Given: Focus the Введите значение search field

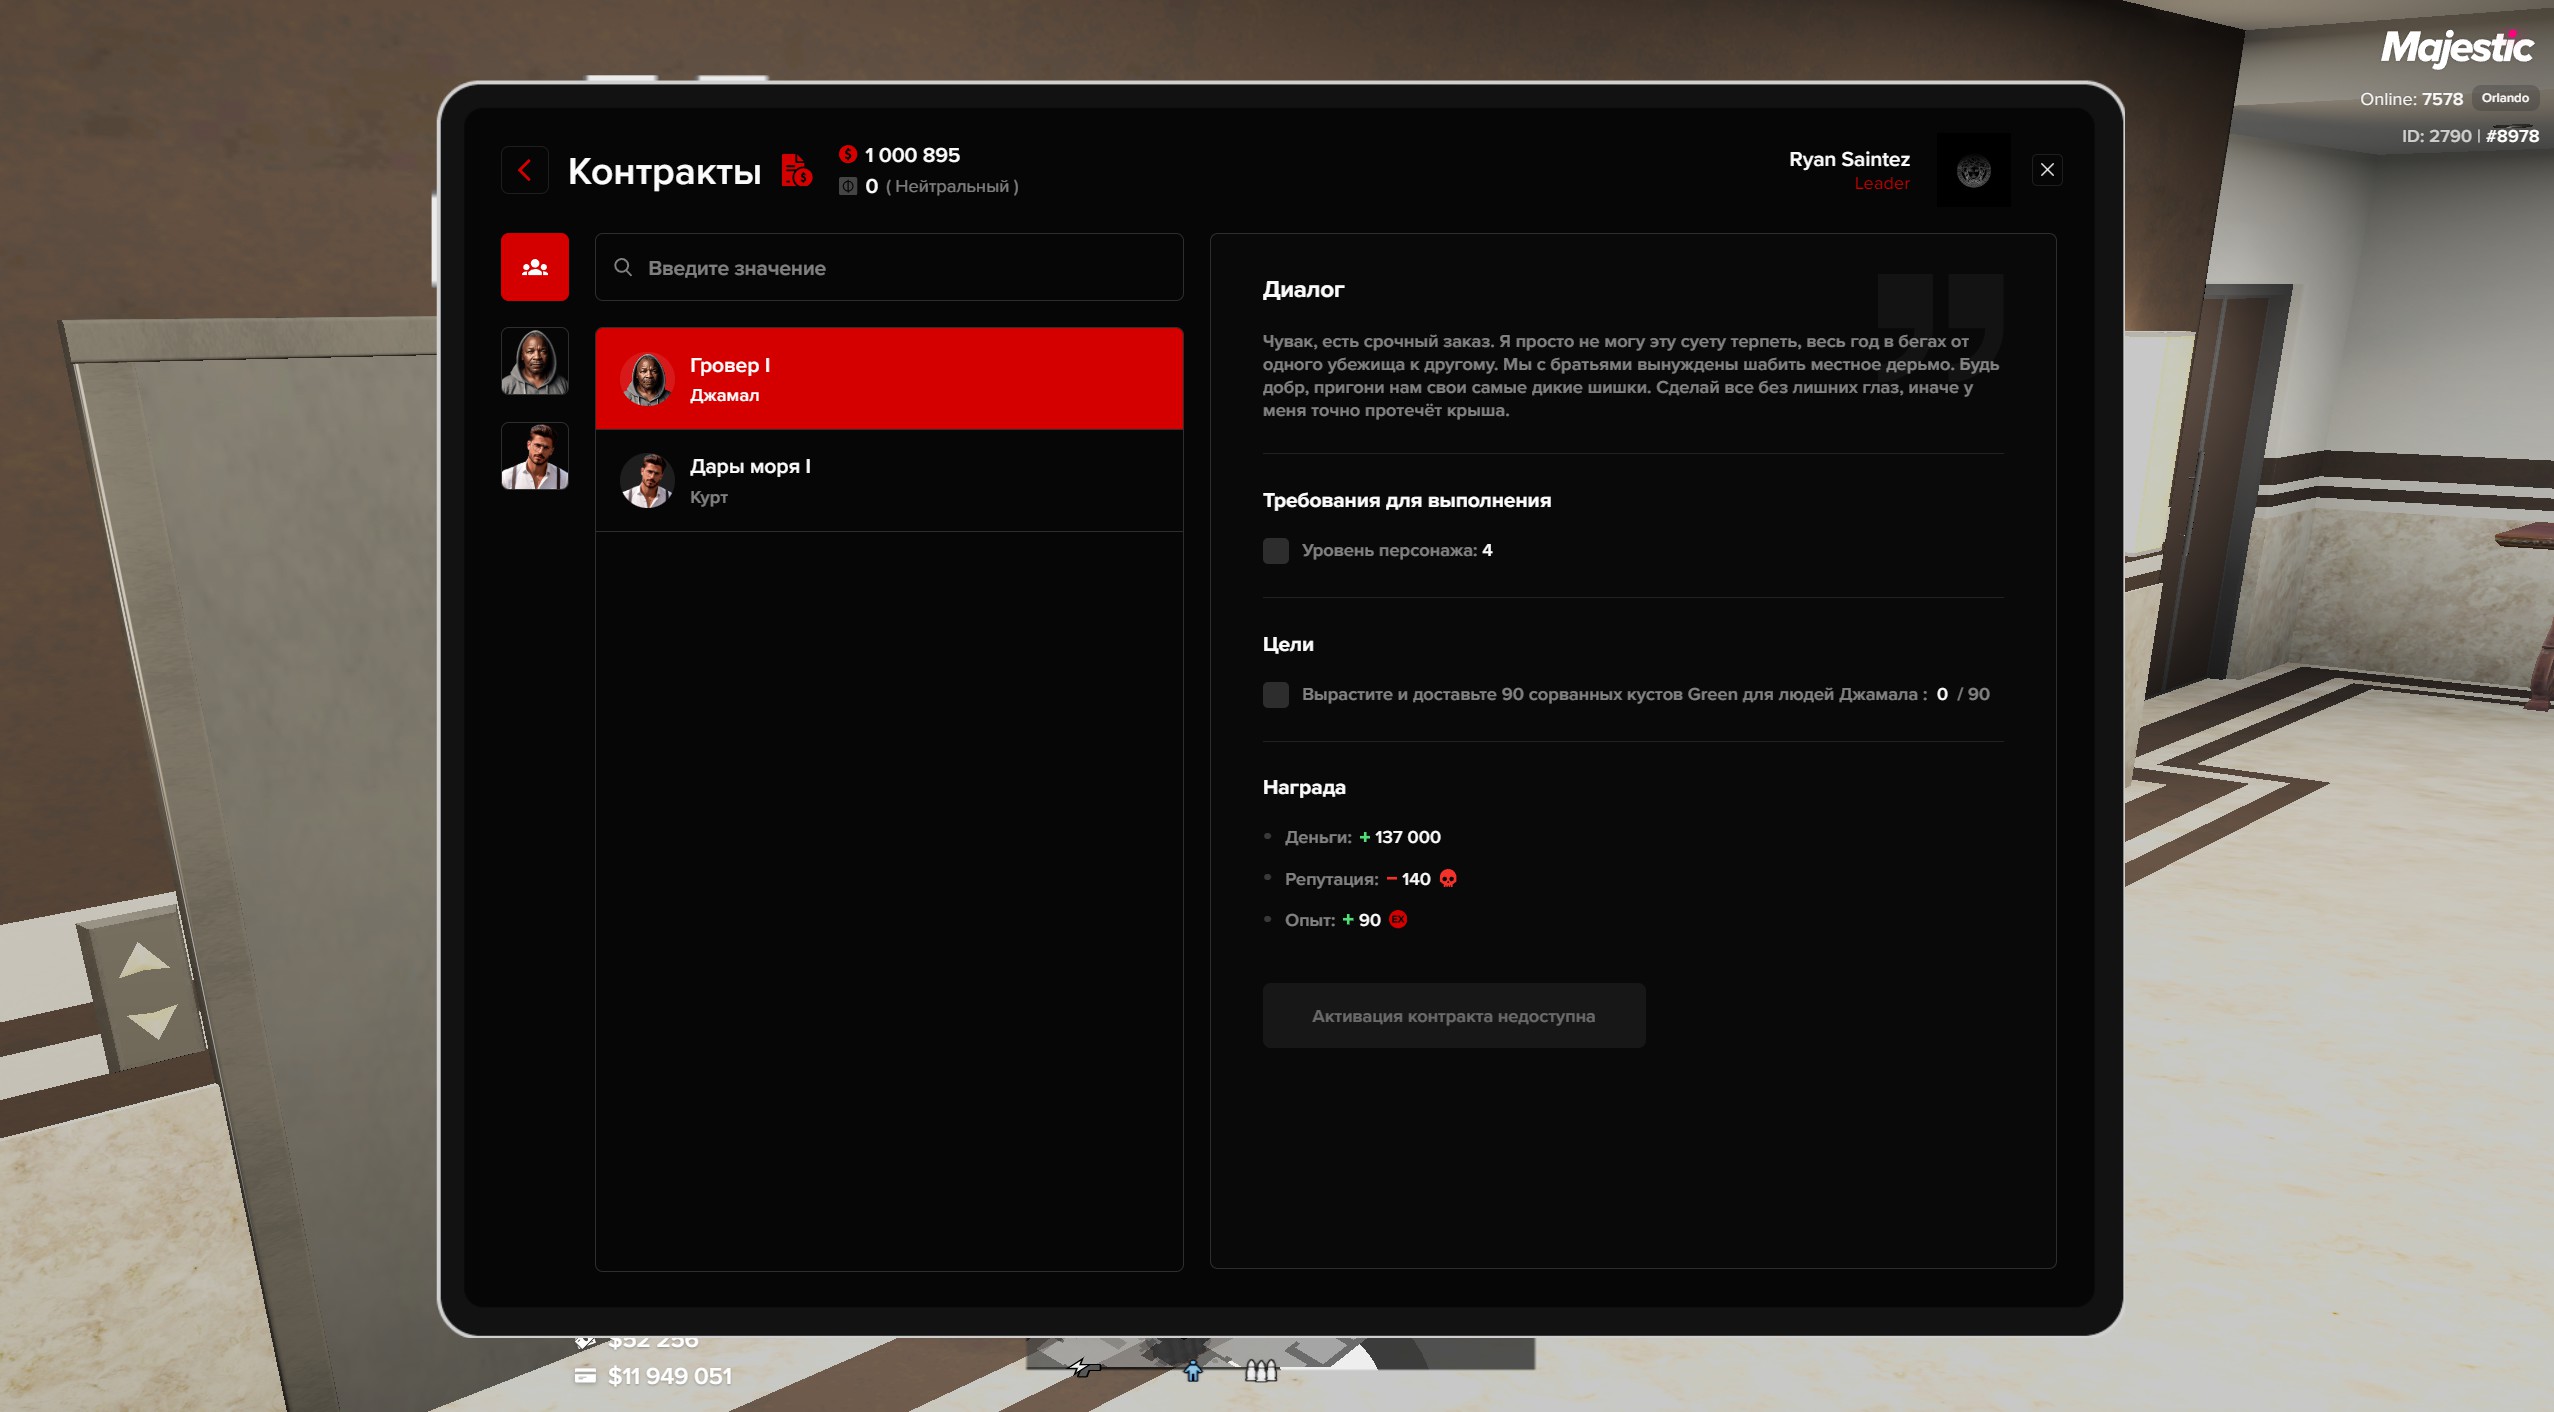Looking at the screenshot, I should 900,267.
